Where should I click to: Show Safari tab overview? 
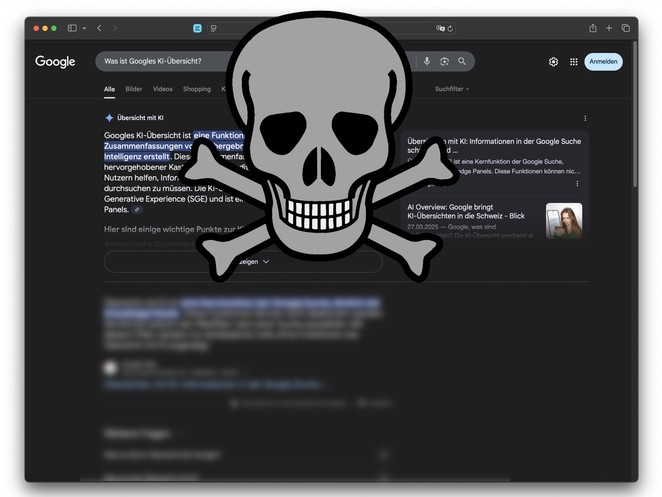(626, 28)
